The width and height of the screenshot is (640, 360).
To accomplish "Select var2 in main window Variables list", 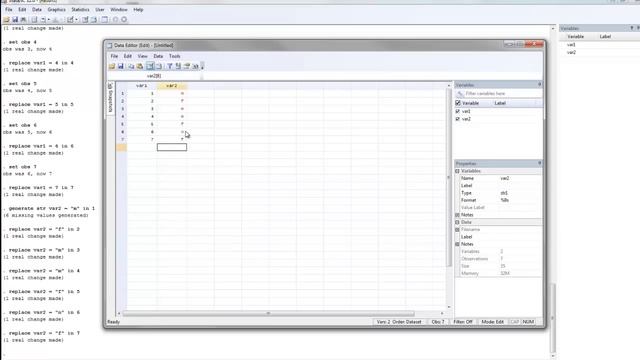I will coord(571,53).
